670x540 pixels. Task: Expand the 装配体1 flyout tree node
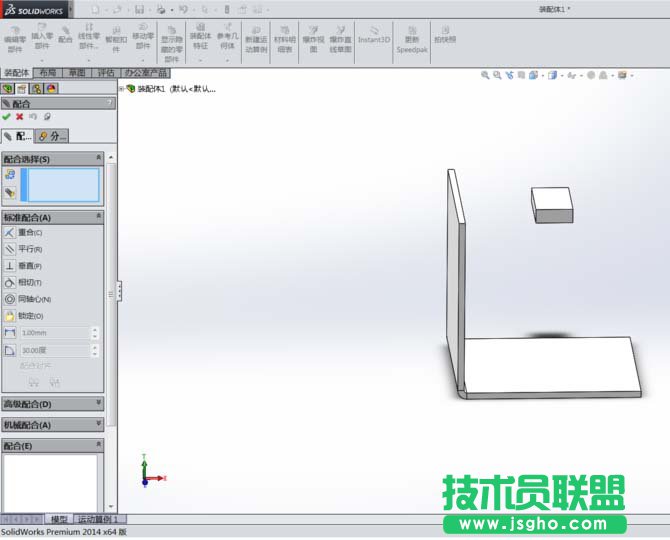(121, 89)
